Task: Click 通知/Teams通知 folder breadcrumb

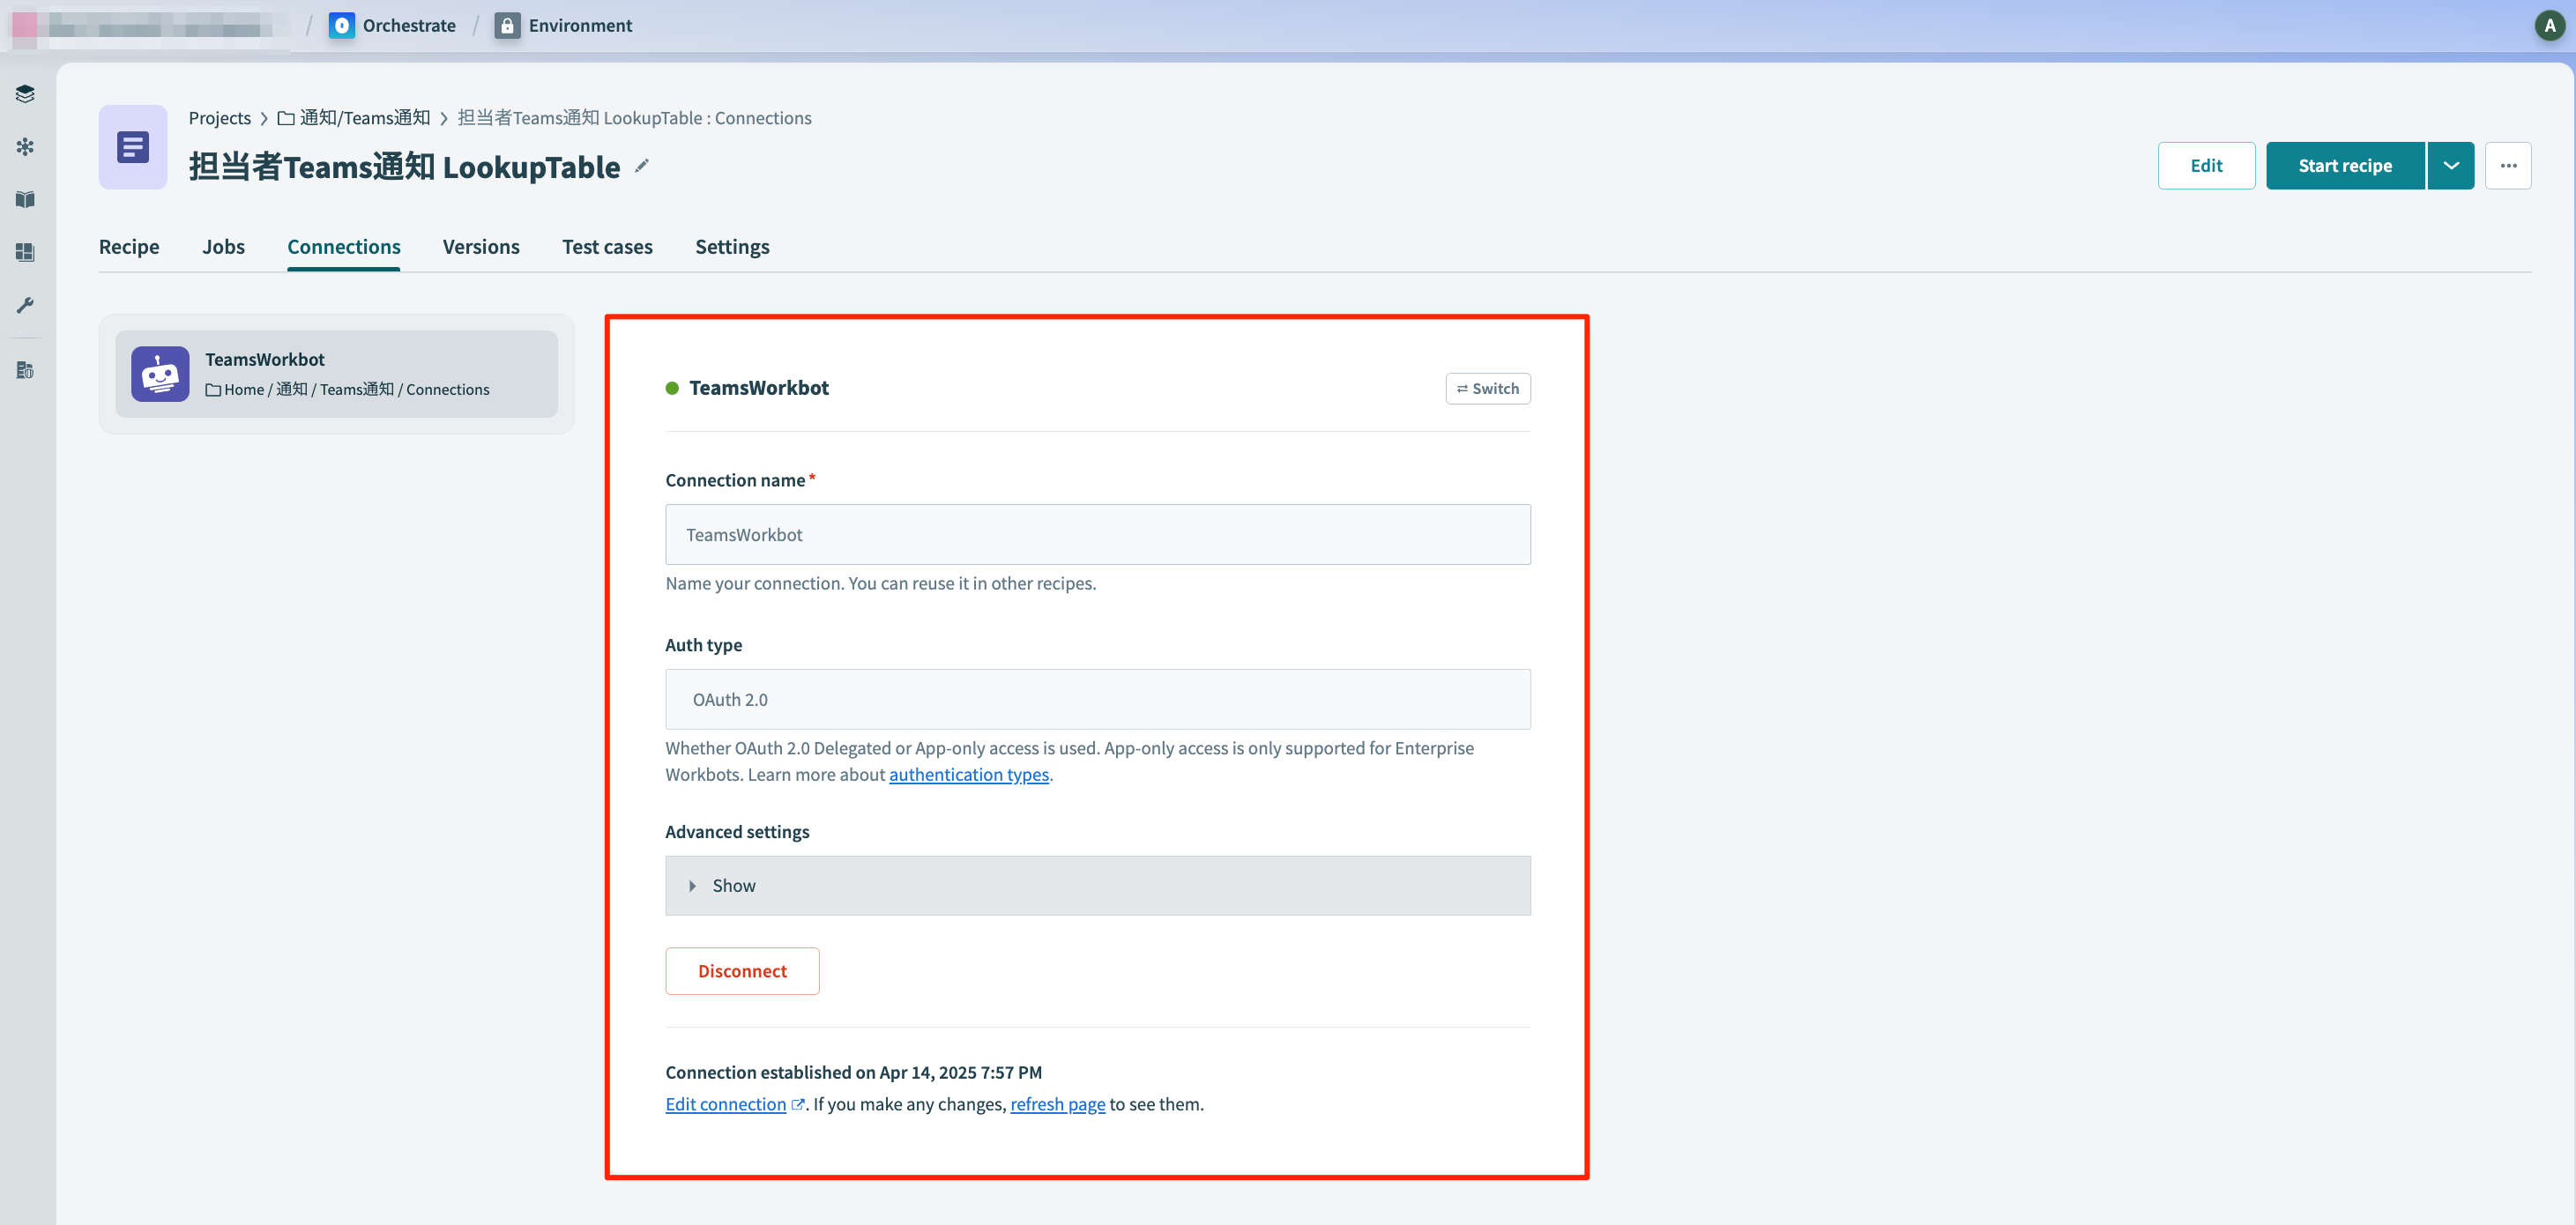Action: (364, 118)
